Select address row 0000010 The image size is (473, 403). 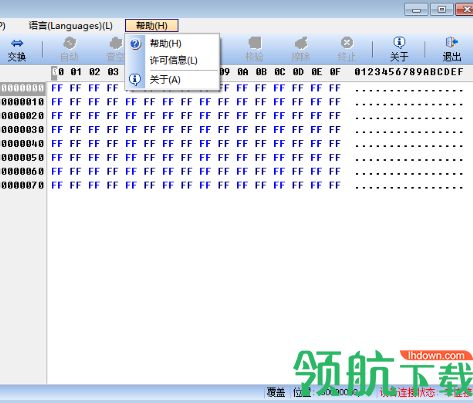(x=22, y=102)
